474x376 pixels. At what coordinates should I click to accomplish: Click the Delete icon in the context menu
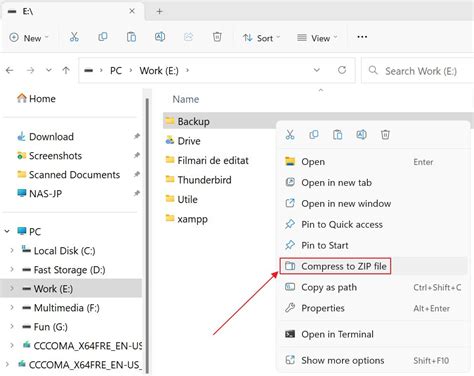click(385, 135)
